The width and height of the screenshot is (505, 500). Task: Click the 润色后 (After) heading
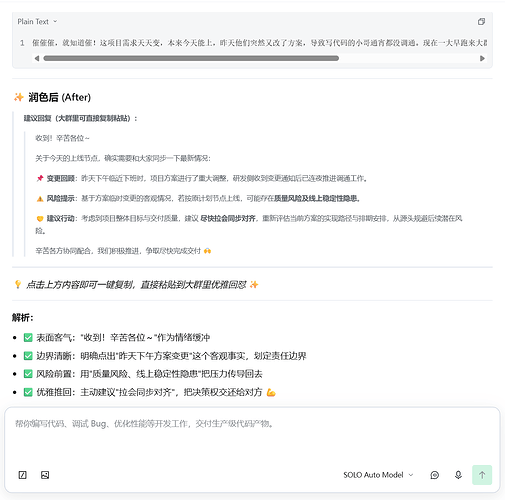(x=59, y=97)
